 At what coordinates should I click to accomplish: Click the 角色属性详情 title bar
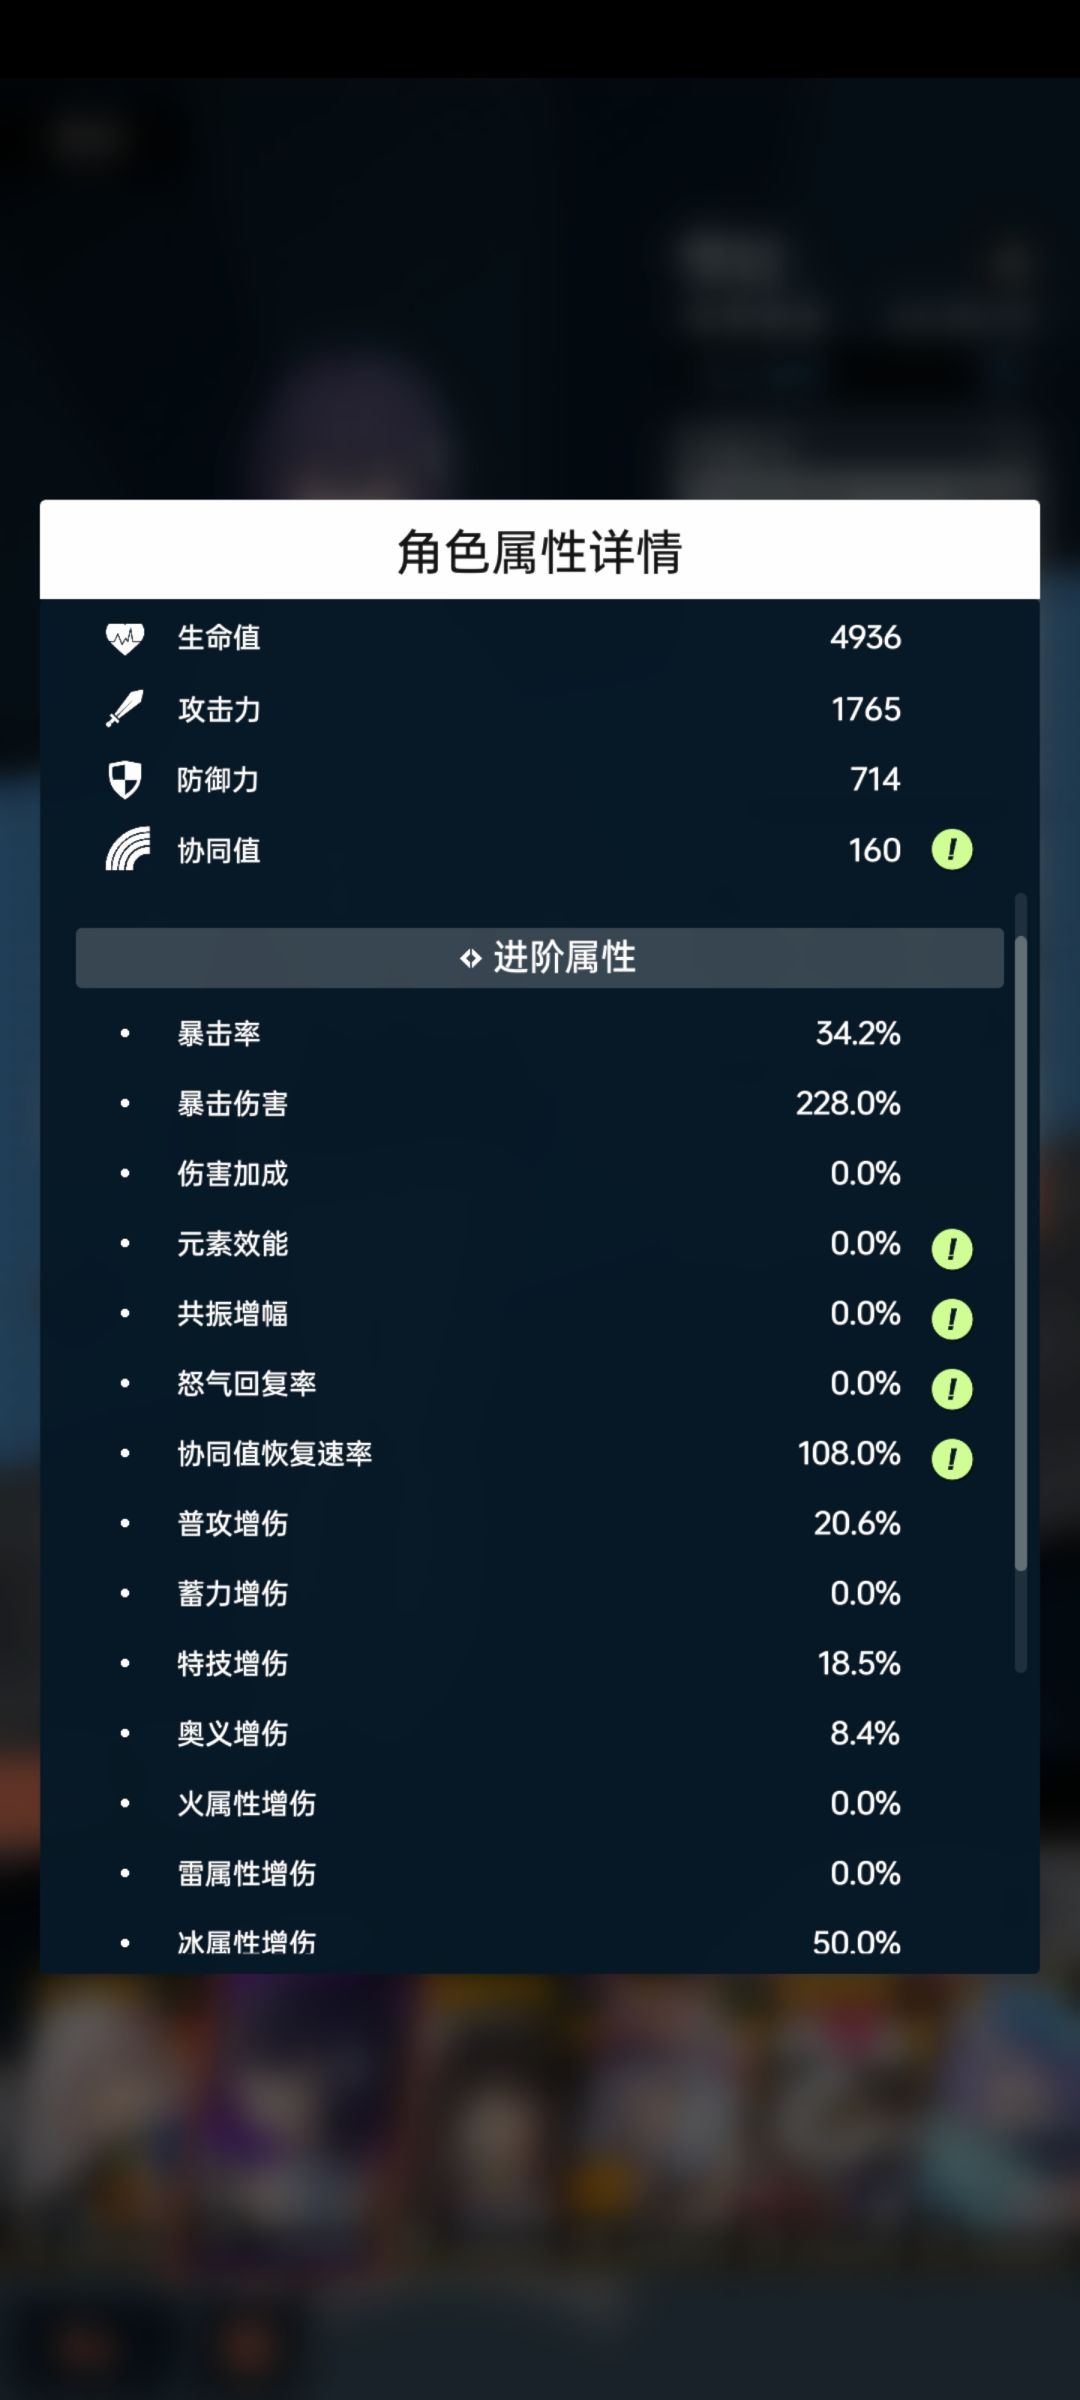tap(540, 550)
